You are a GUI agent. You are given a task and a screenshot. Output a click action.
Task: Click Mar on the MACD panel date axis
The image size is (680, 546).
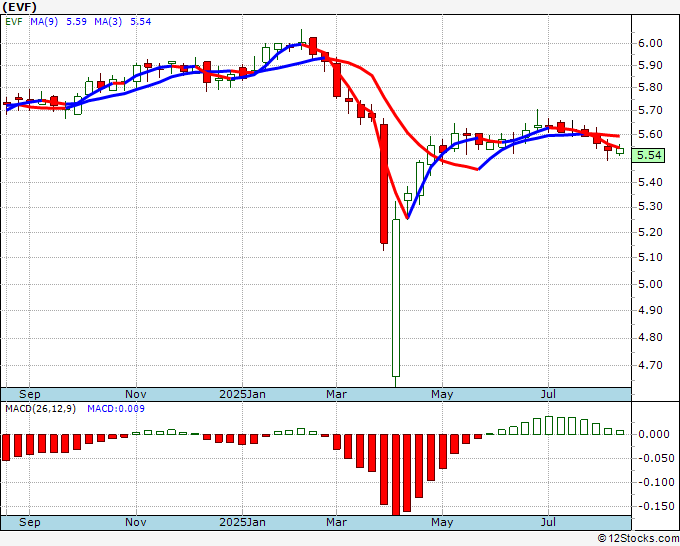[337, 522]
